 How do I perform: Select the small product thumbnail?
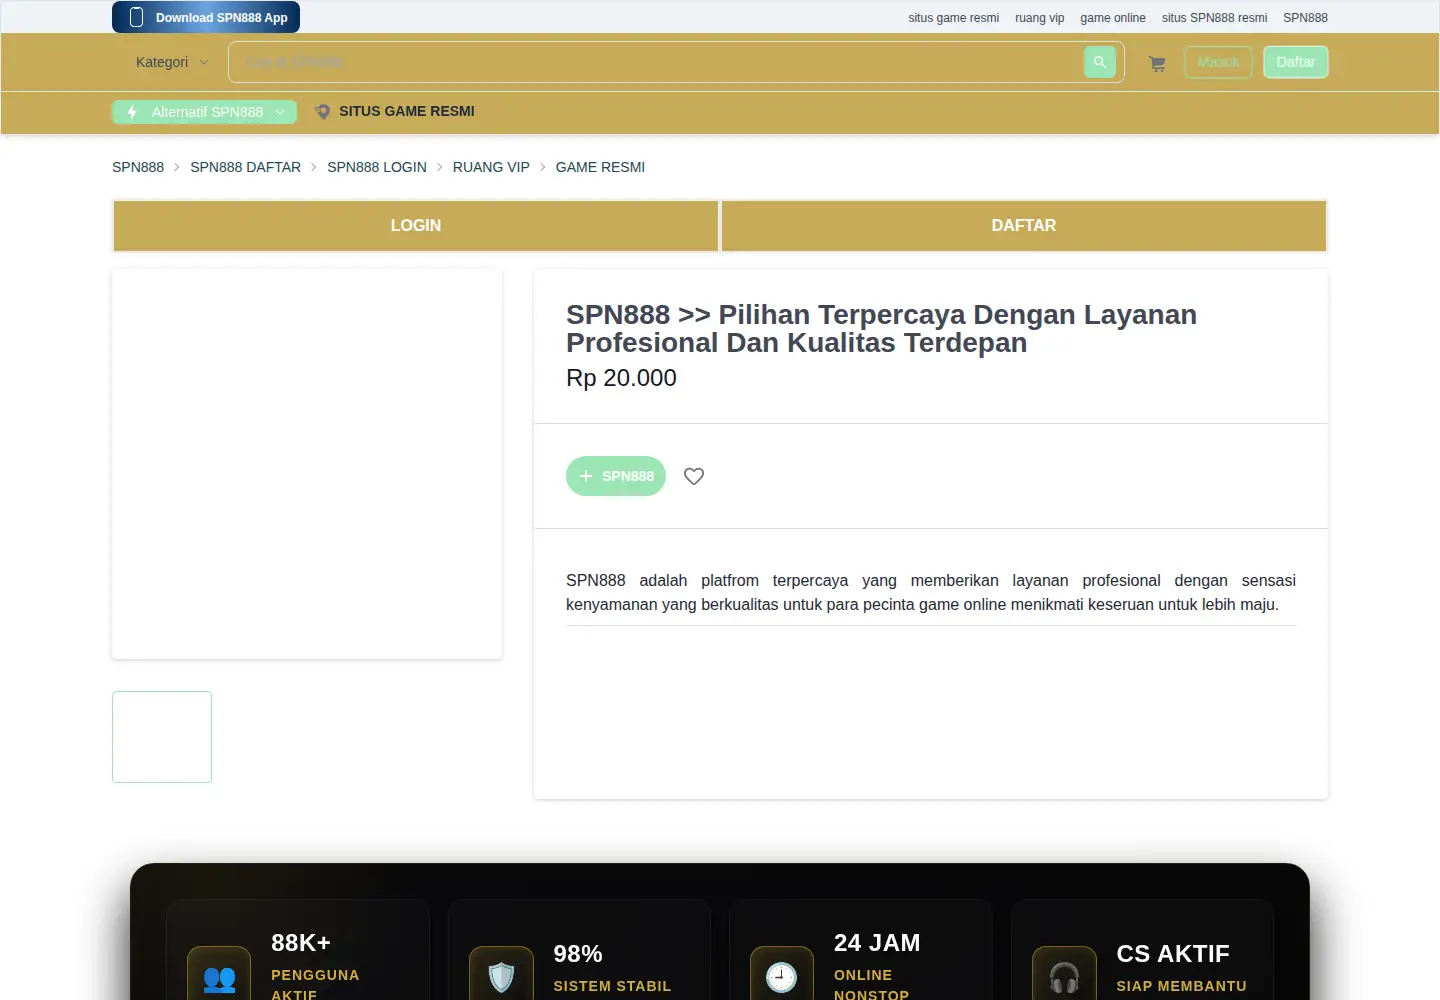click(x=162, y=737)
